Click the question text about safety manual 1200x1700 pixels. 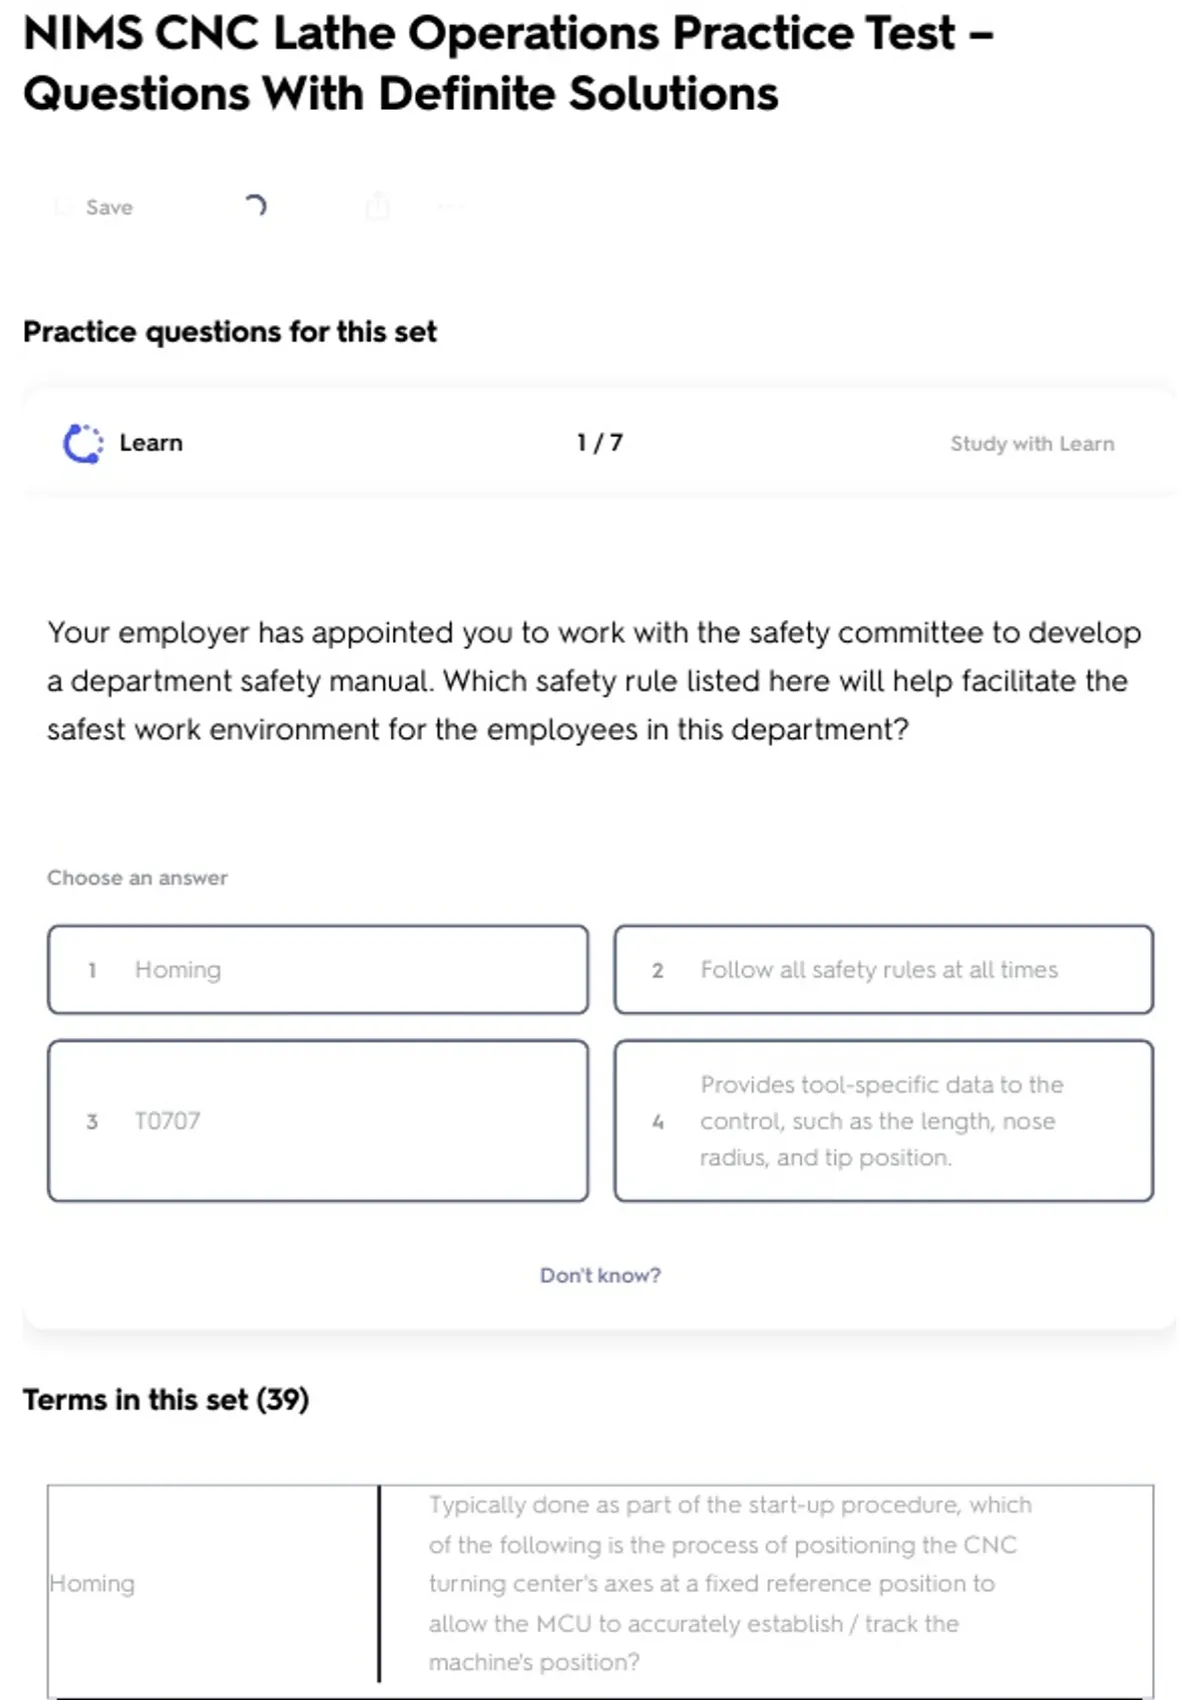[594, 681]
